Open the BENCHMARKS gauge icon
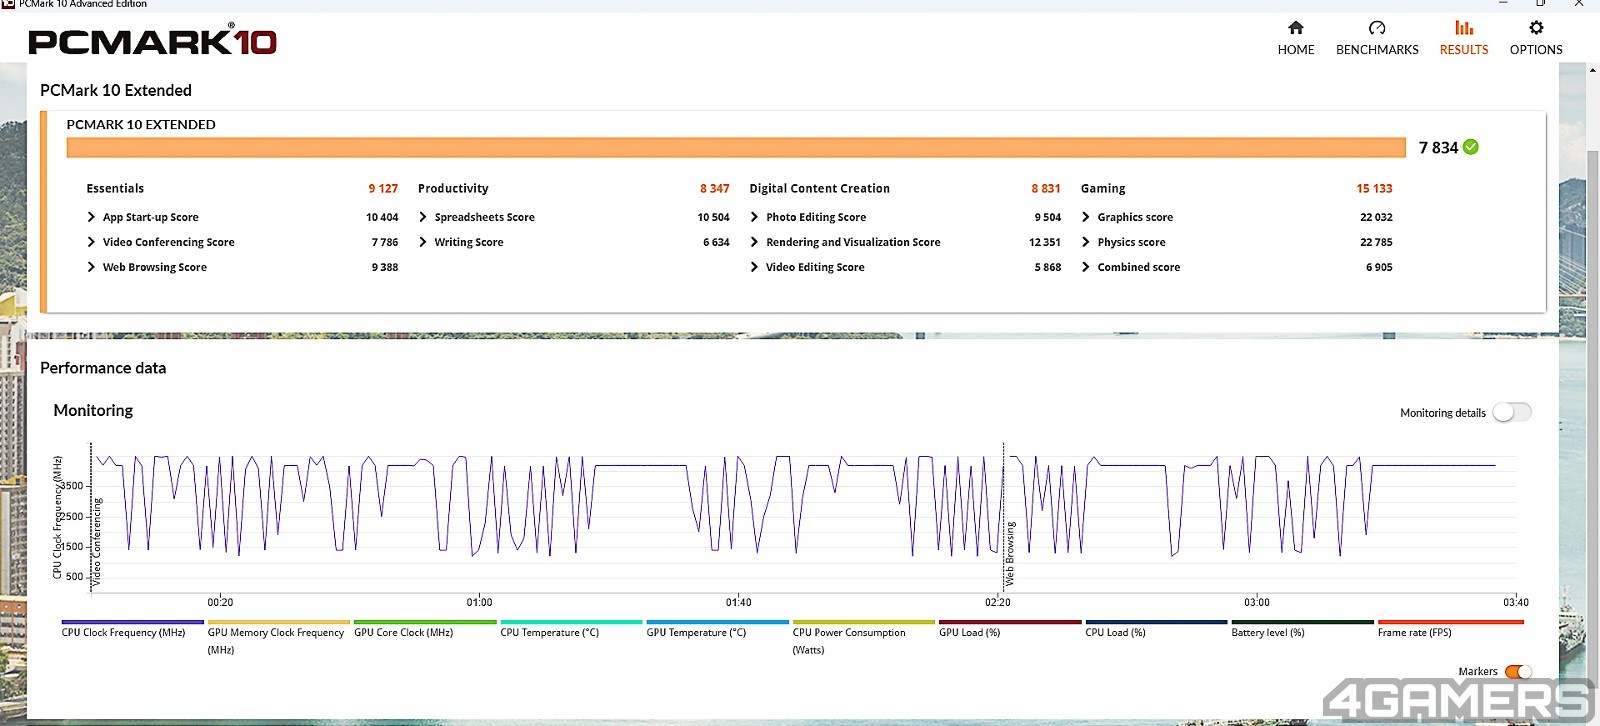This screenshot has width=1600, height=726. pyautogui.click(x=1377, y=27)
